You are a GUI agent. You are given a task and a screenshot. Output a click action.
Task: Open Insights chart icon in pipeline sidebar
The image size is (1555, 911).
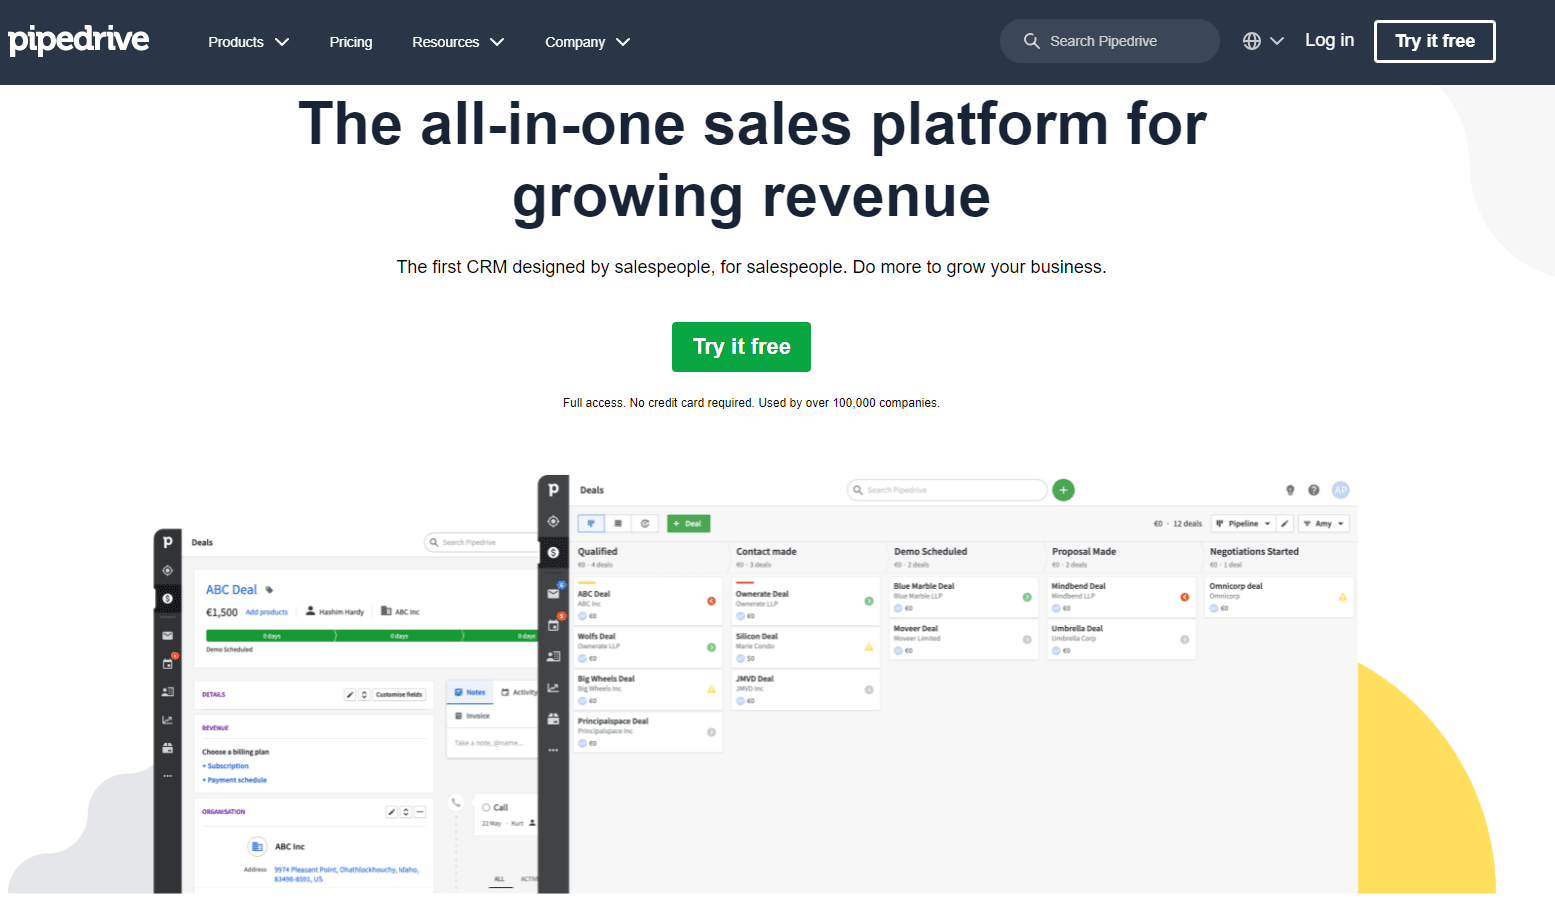pos(553,688)
